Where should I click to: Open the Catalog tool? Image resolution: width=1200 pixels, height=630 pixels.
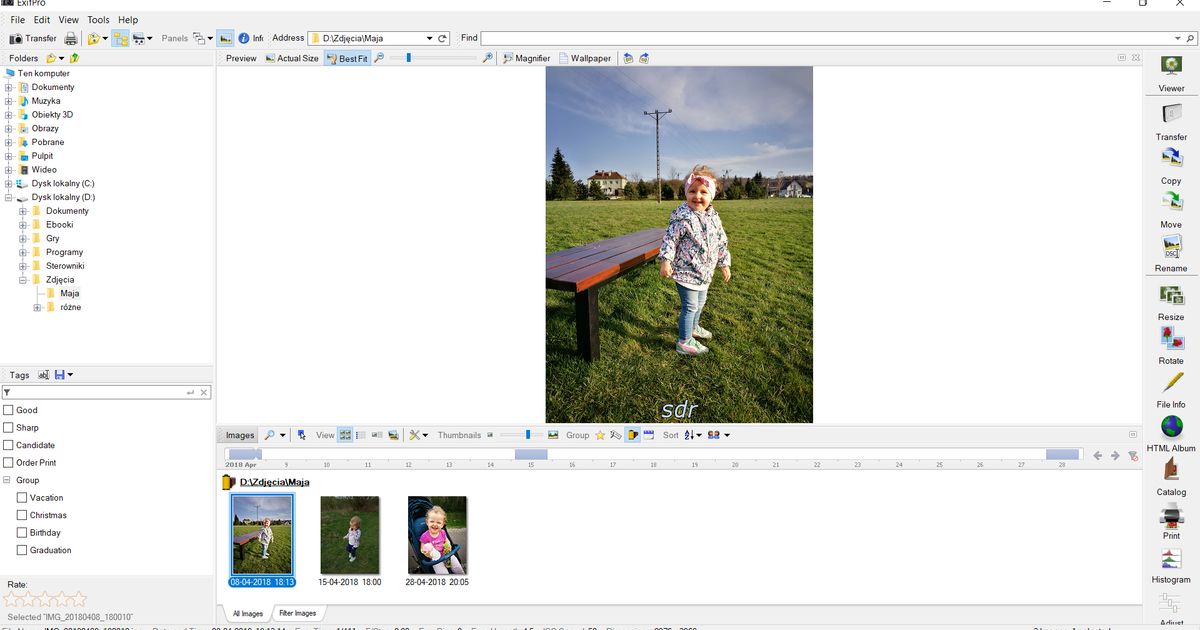coord(1171,472)
